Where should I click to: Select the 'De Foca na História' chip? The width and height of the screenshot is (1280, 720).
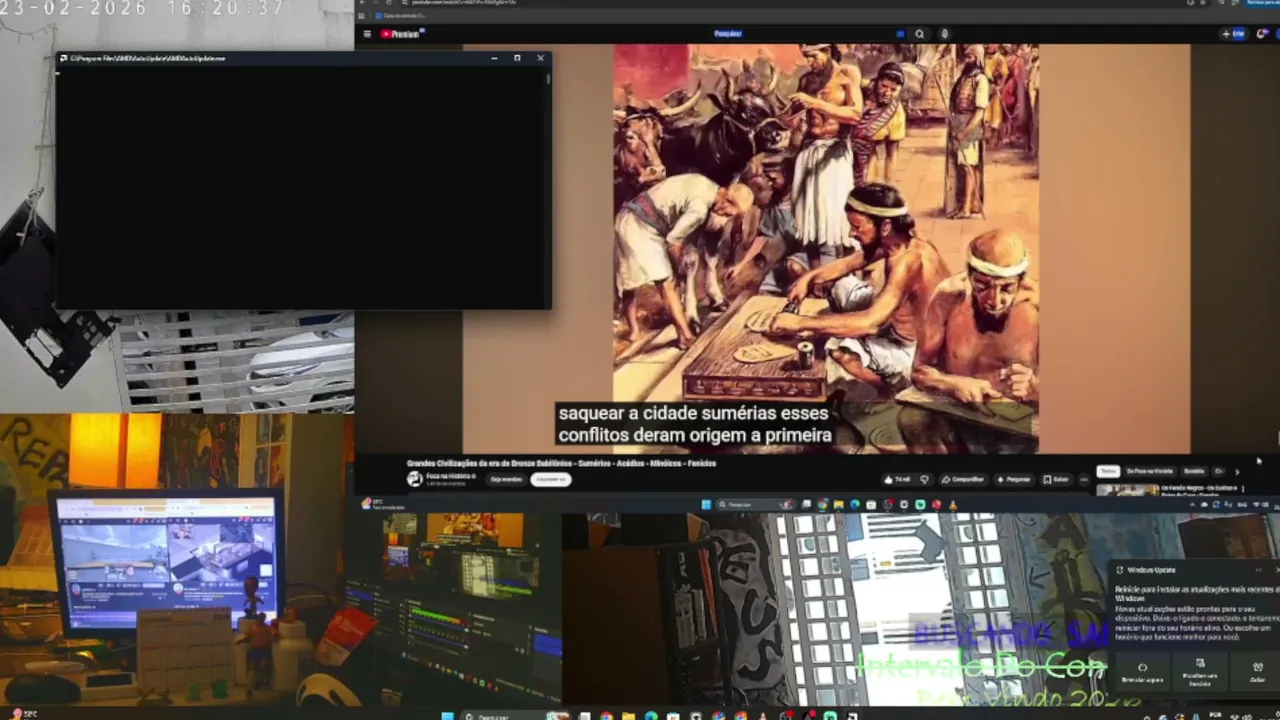click(x=1150, y=471)
